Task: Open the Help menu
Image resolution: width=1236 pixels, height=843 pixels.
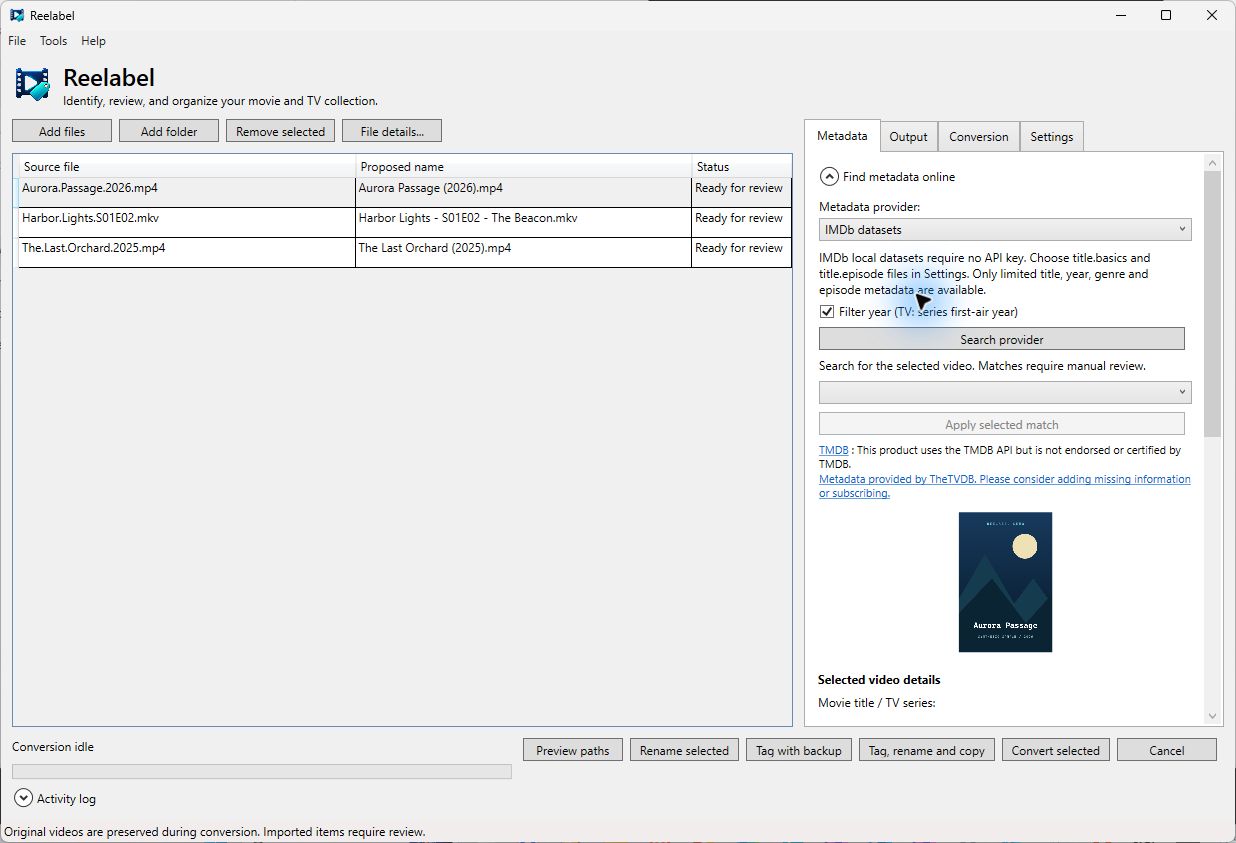Action: pyautogui.click(x=93, y=41)
